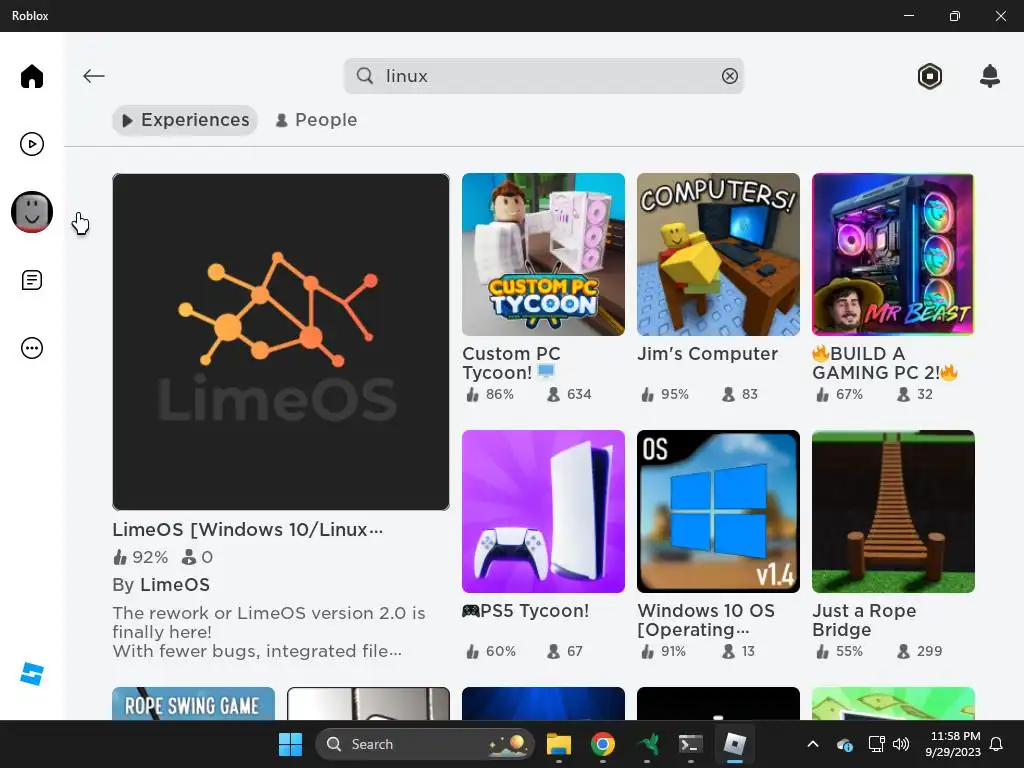Open the Rope Swing Game thumbnail
The width and height of the screenshot is (1024, 768).
tap(193, 703)
